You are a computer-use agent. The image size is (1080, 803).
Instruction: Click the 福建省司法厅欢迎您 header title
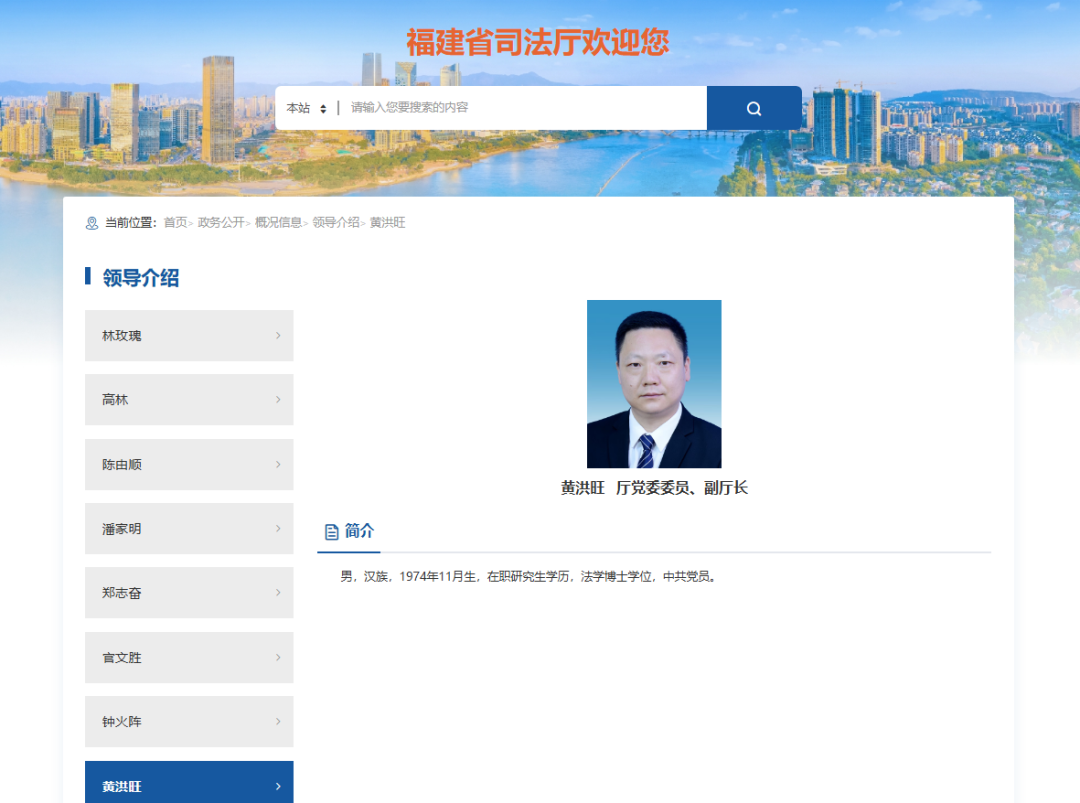pos(538,42)
